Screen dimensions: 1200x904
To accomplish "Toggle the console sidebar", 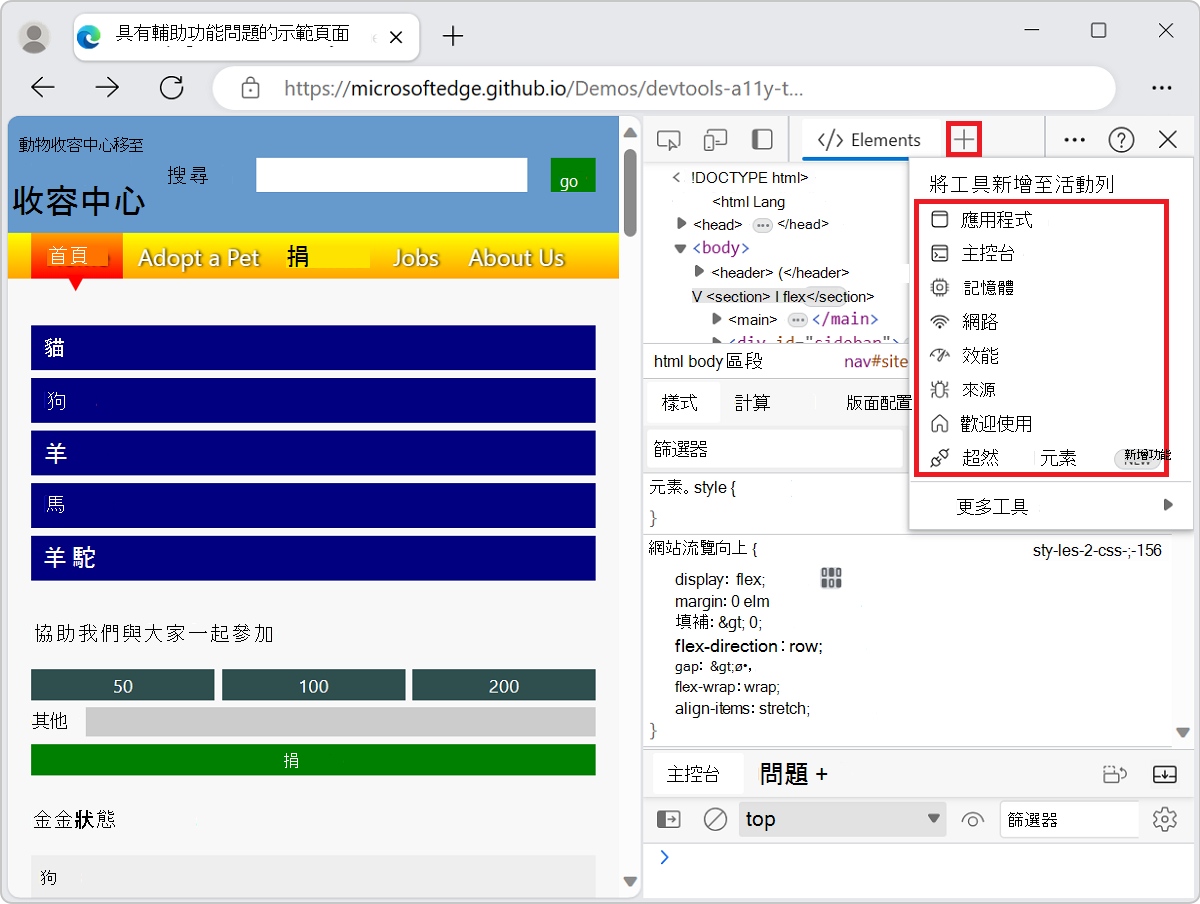I will 668,819.
